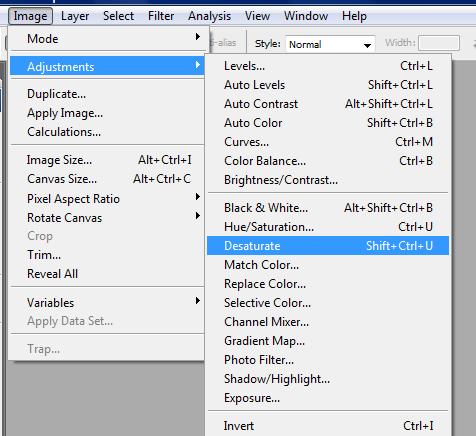Select Auto Color adjustment

coord(328,123)
